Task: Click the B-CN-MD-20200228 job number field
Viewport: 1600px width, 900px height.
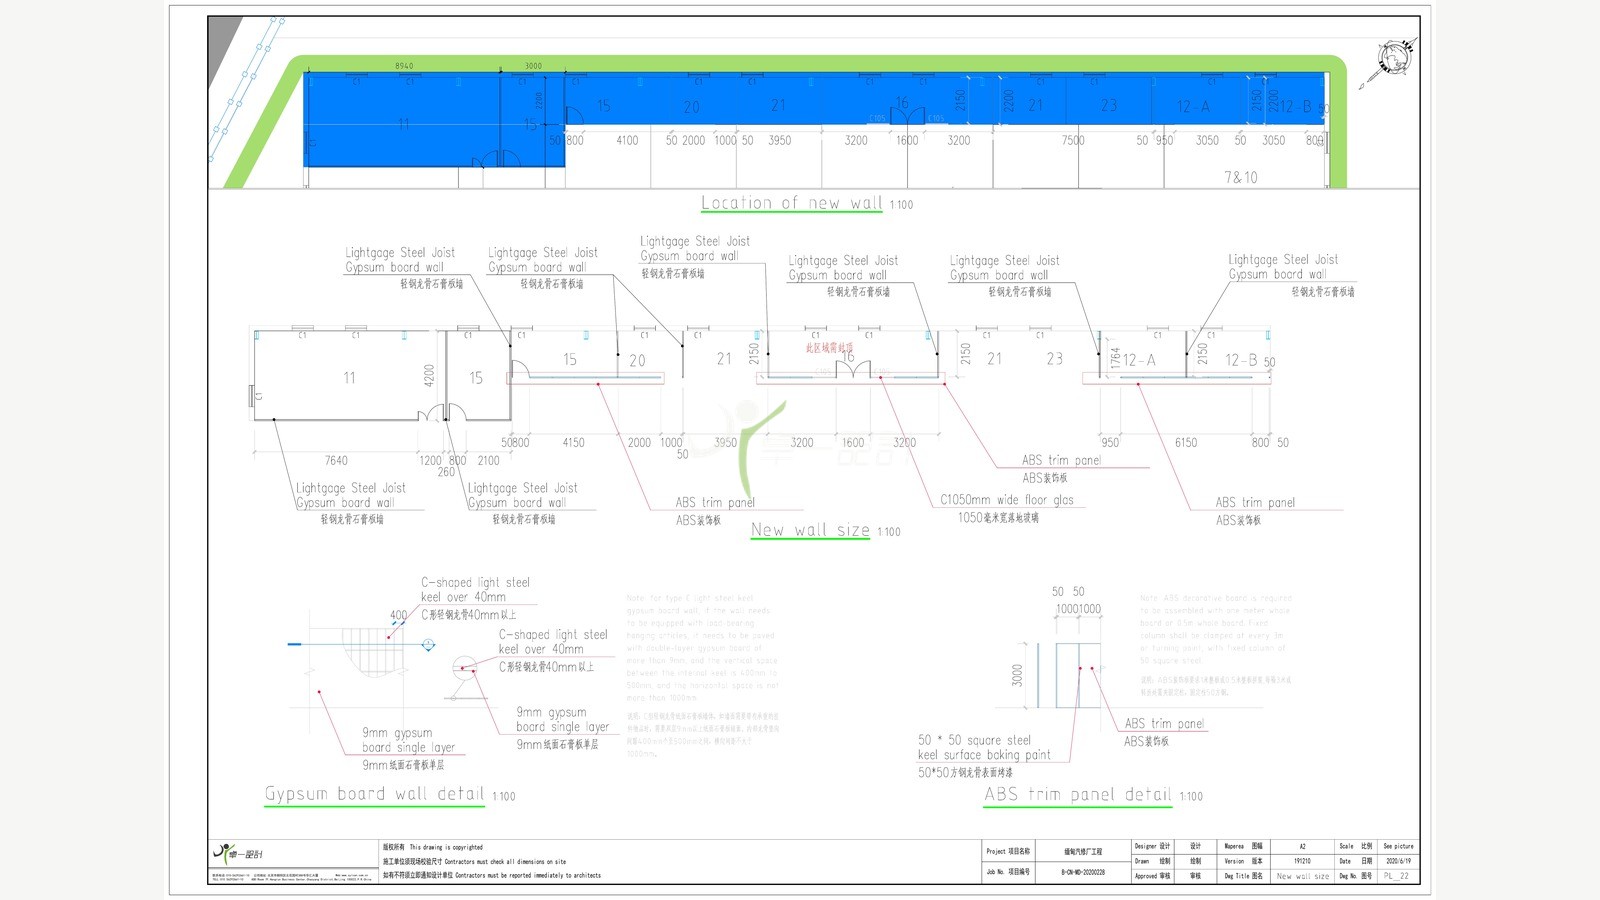Action: pos(1083,872)
